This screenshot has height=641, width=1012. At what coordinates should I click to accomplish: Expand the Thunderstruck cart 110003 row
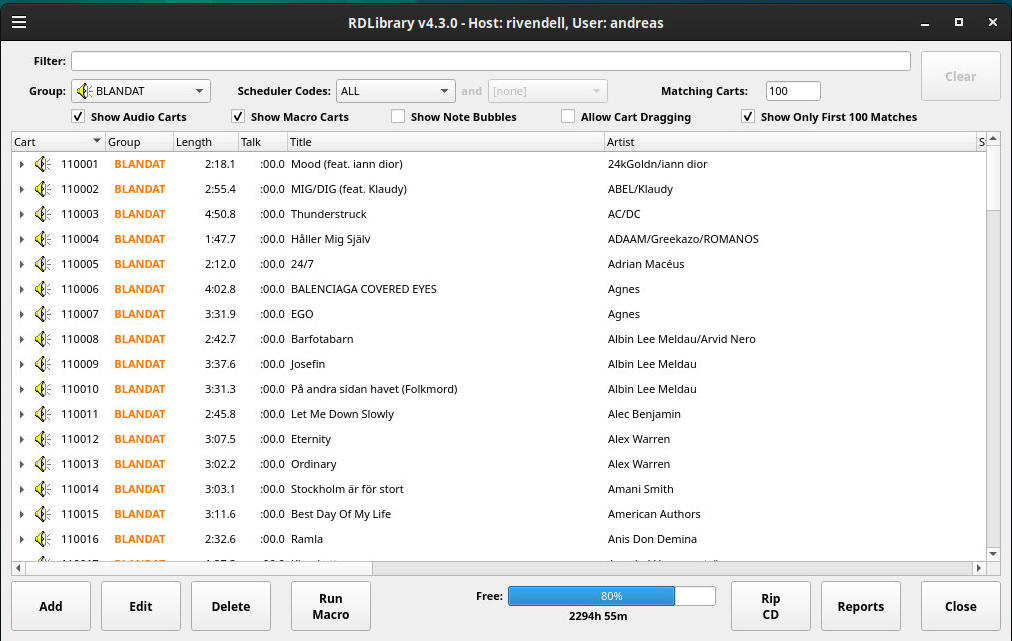tap(22, 214)
